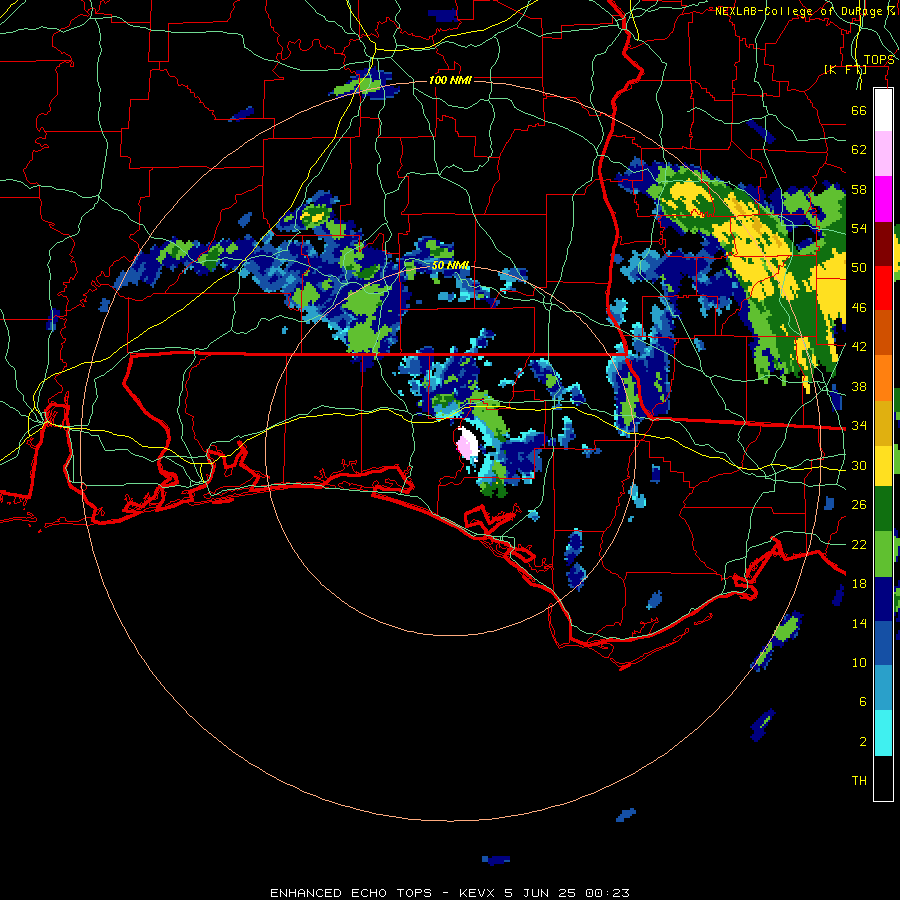Image resolution: width=900 pixels, height=900 pixels.
Task: Click the "100 NMI" range ring label
Action: 450,80
